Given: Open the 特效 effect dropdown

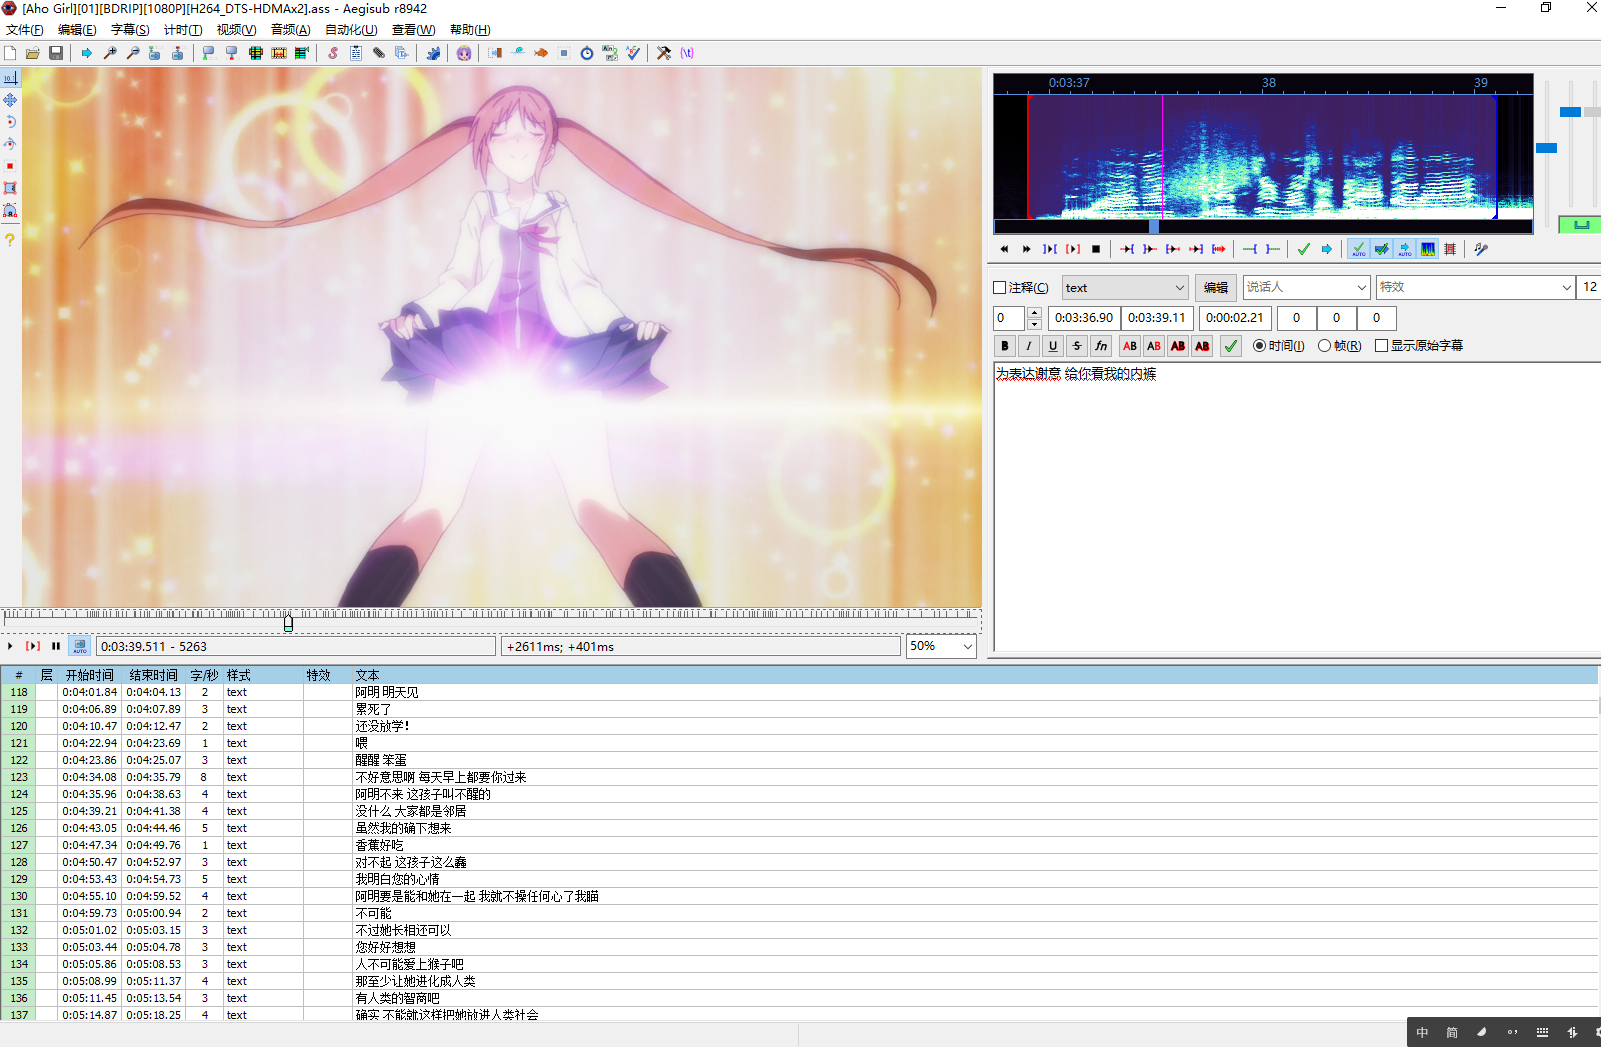Looking at the screenshot, I should click(x=1476, y=288).
